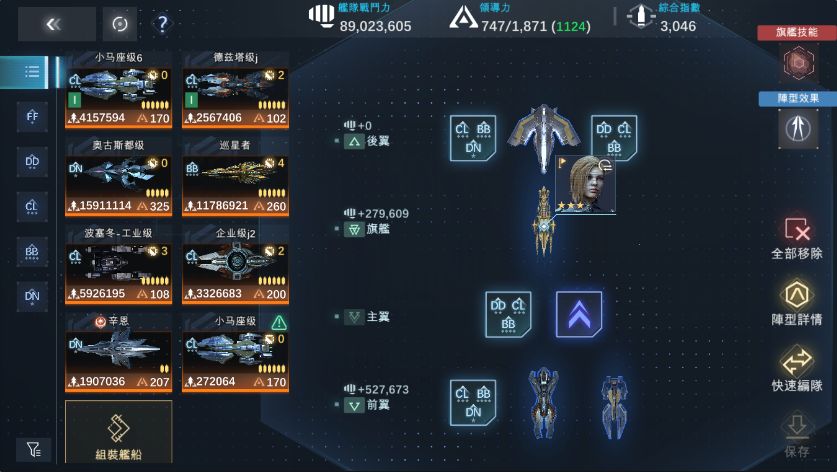
Task: Toggle the 旗艦 flagship row marker
Action: coord(354,229)
